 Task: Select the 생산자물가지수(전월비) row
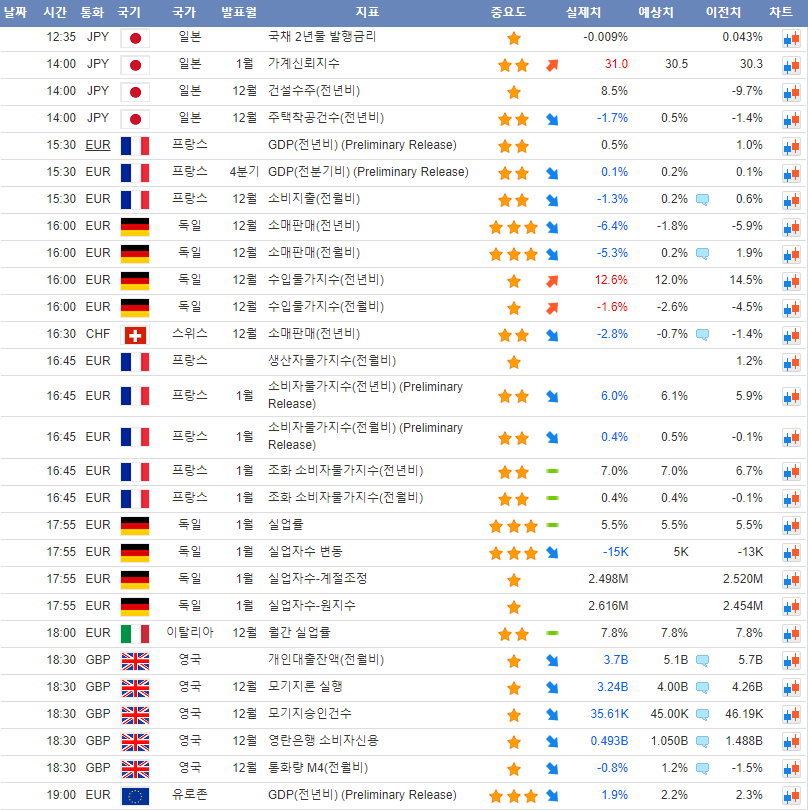pyautogui.click(x=332, y=360)
